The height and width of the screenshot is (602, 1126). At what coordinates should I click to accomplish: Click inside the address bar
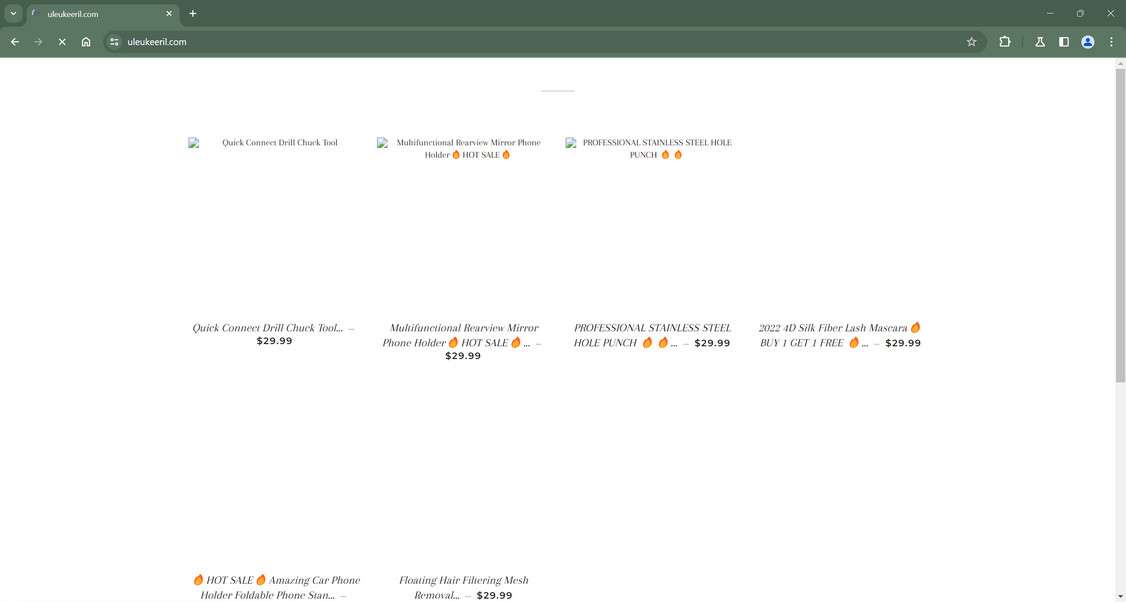coord(400,42)
